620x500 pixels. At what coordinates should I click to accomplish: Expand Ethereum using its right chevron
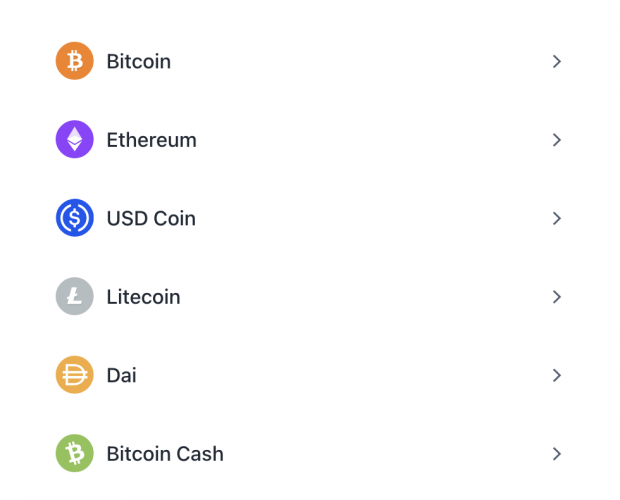(x=557, y=140)
